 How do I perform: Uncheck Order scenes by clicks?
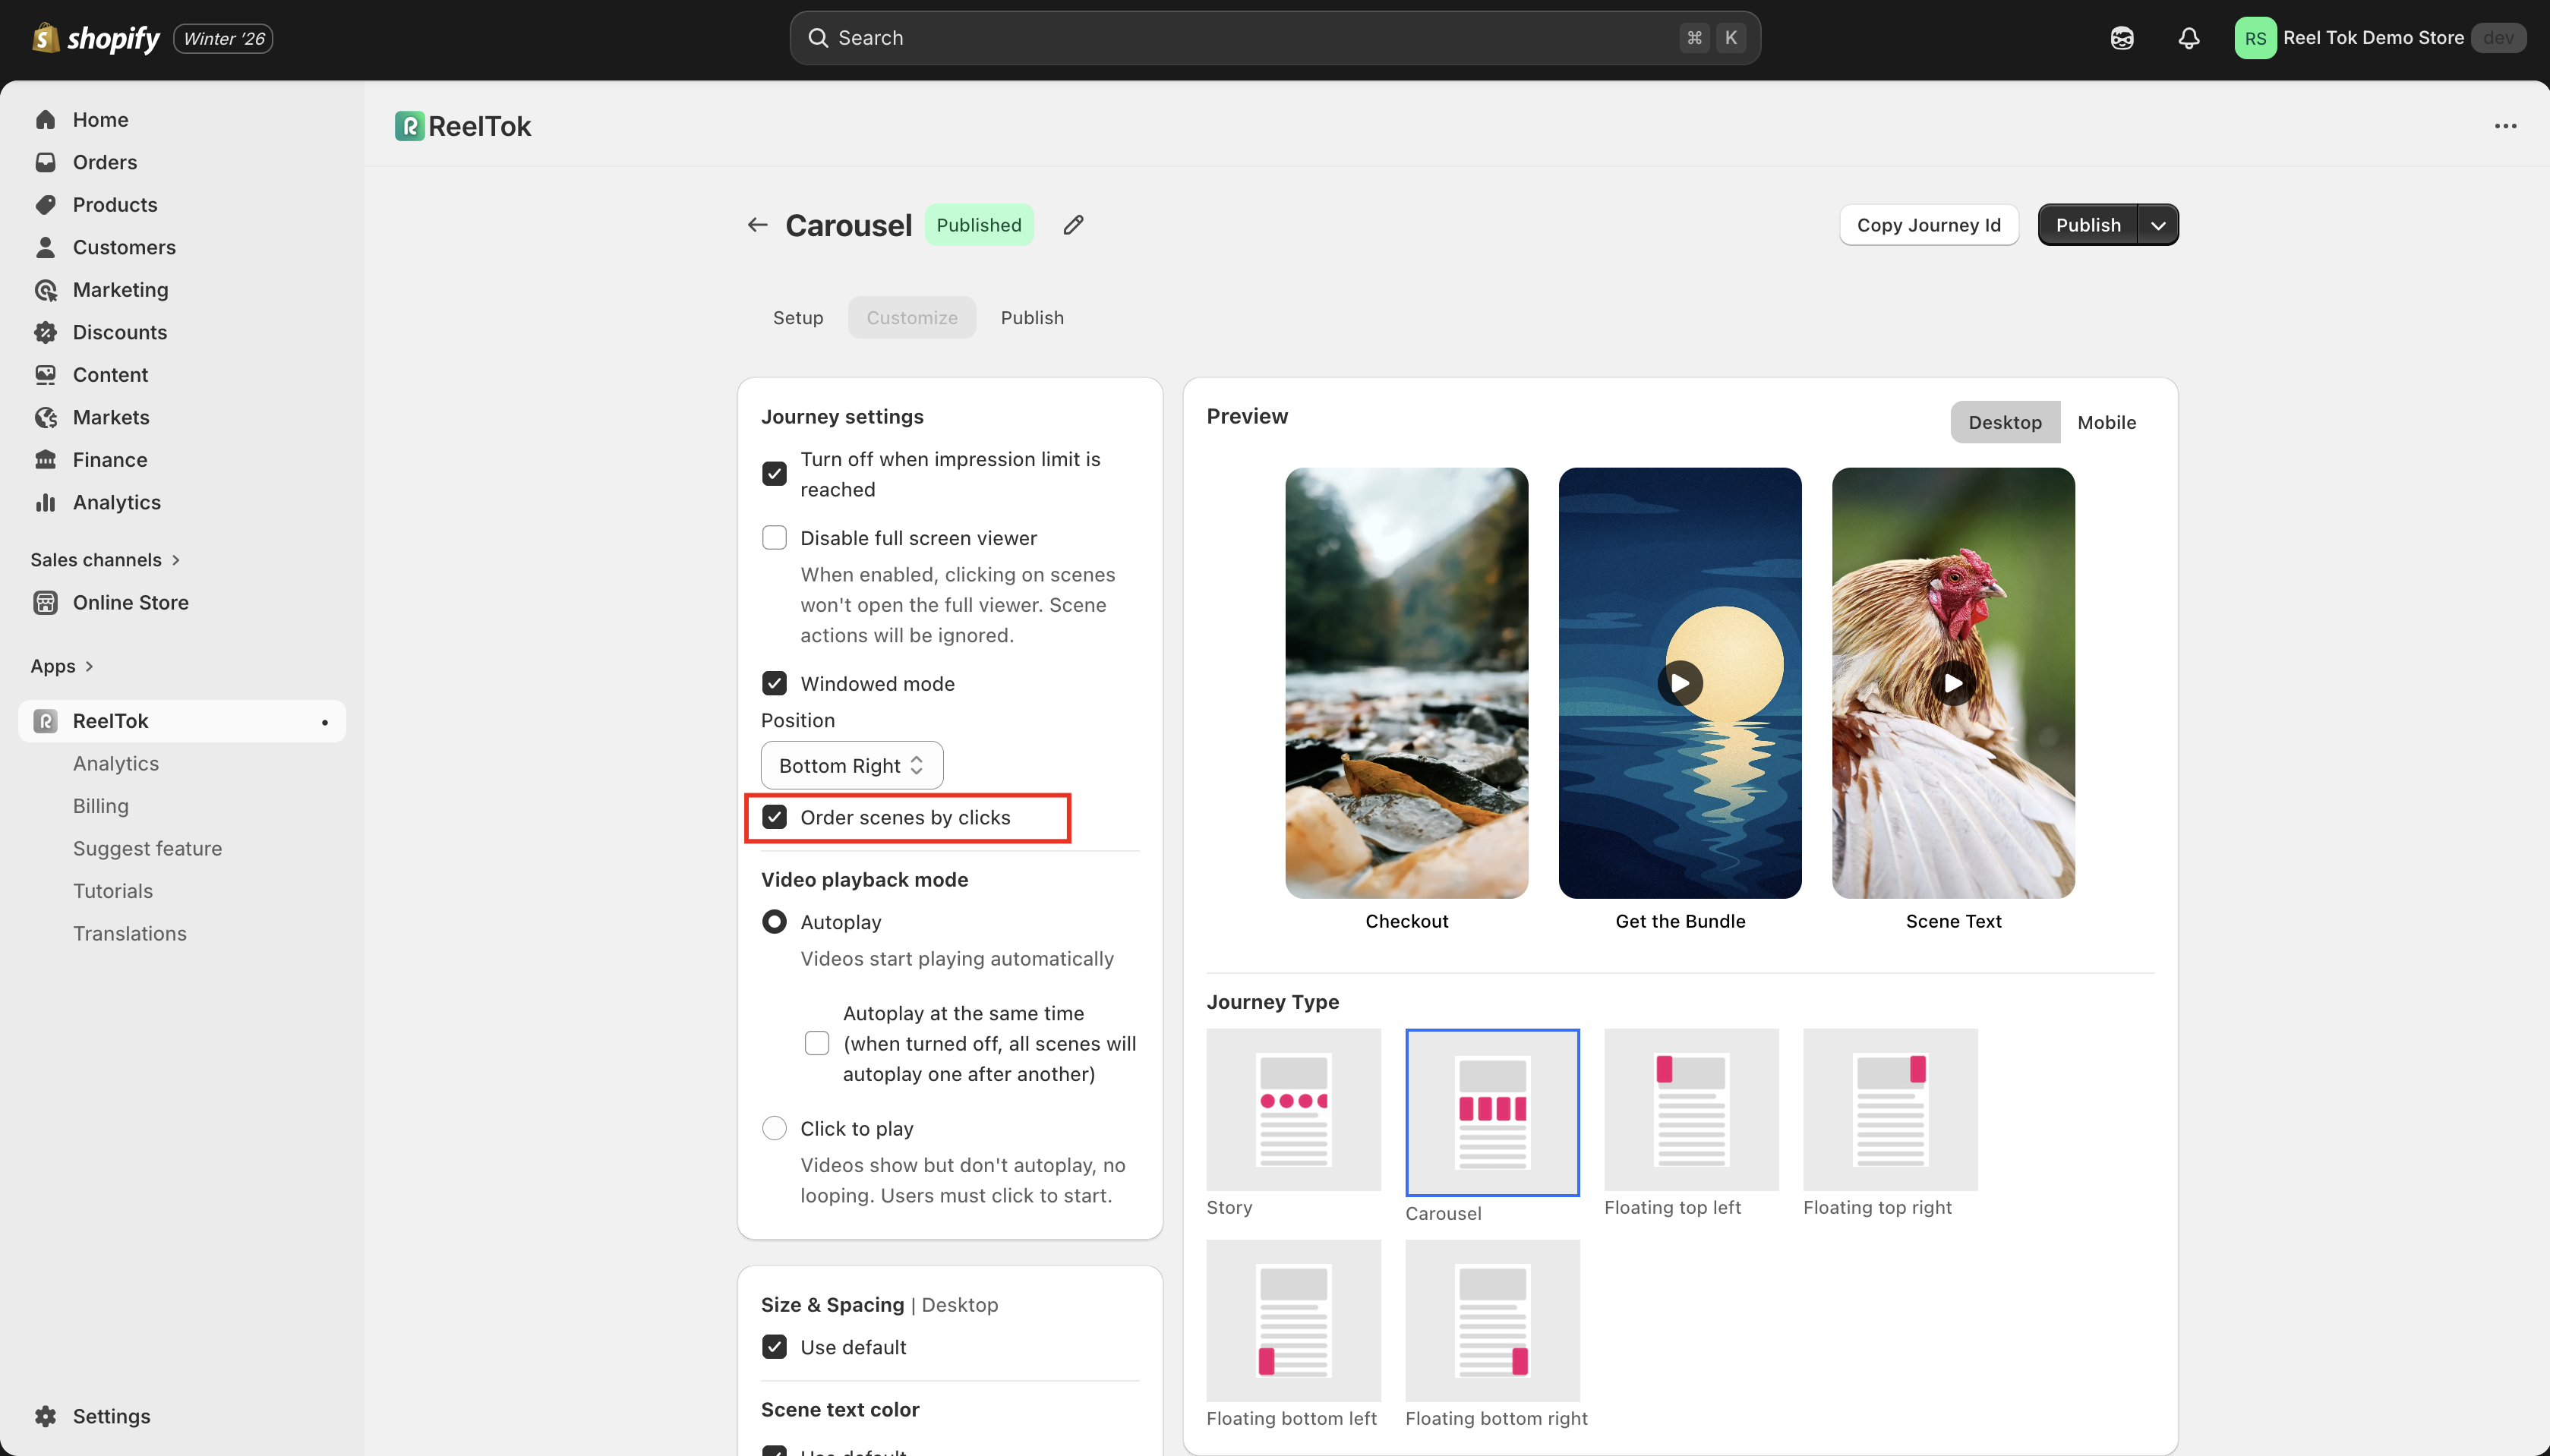pos(774,817)
